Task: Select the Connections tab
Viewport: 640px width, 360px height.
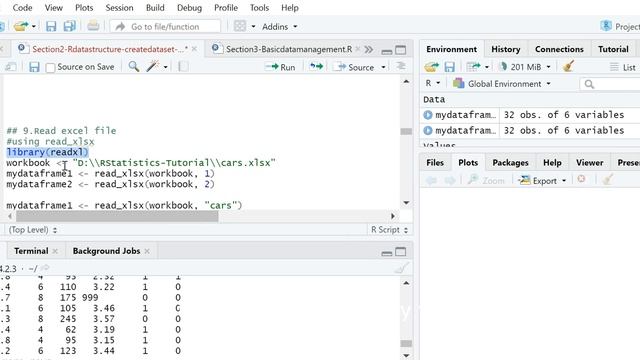Action: 559,49
